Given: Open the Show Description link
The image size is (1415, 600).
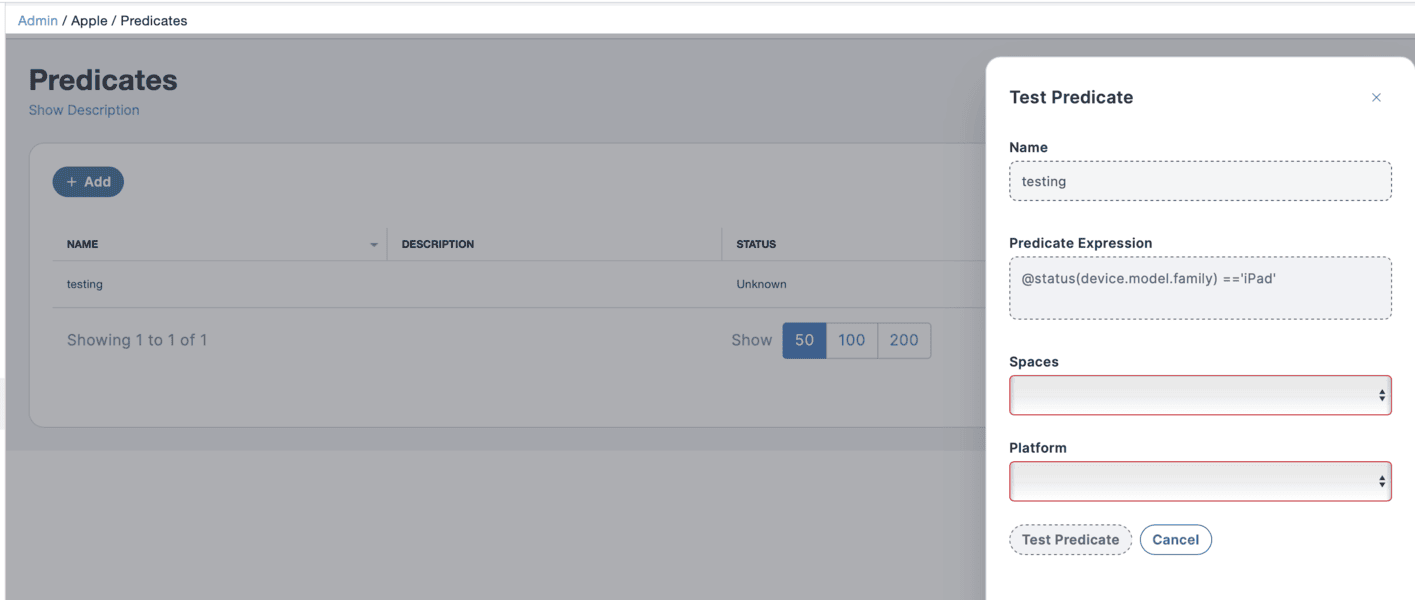Looking at the screenshot, I should (x=84, y=110).
